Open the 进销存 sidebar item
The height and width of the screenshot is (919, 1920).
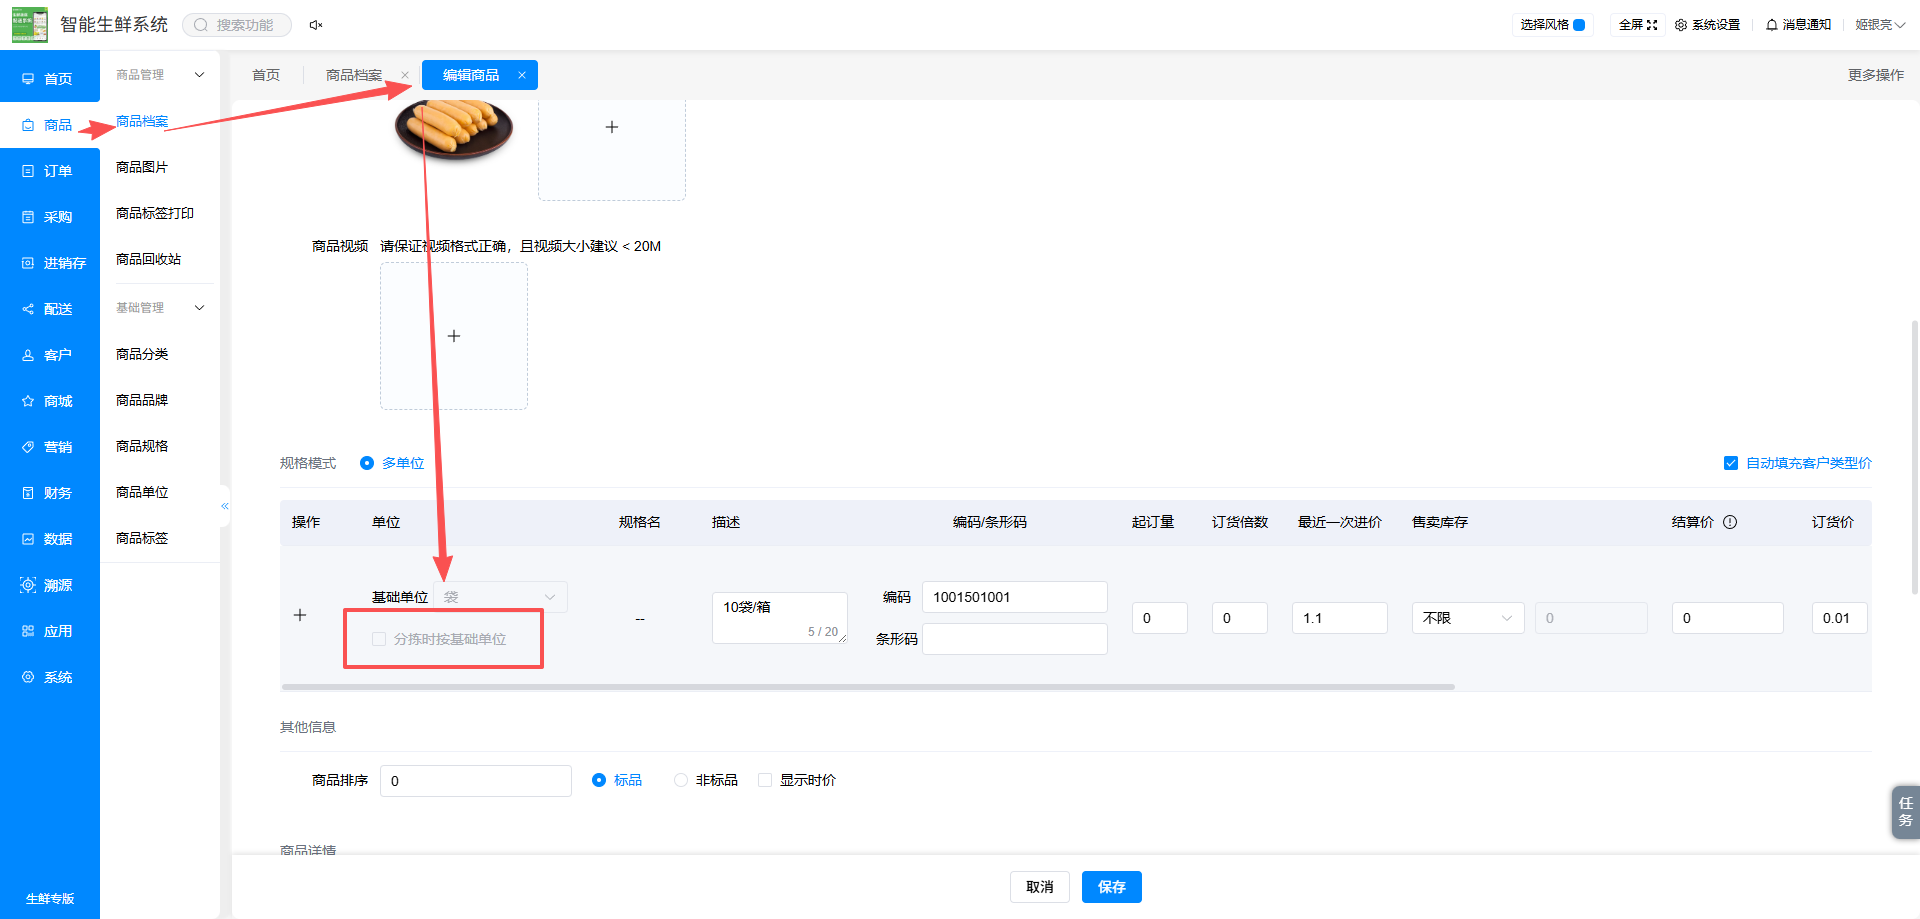(x=50, y=263)
